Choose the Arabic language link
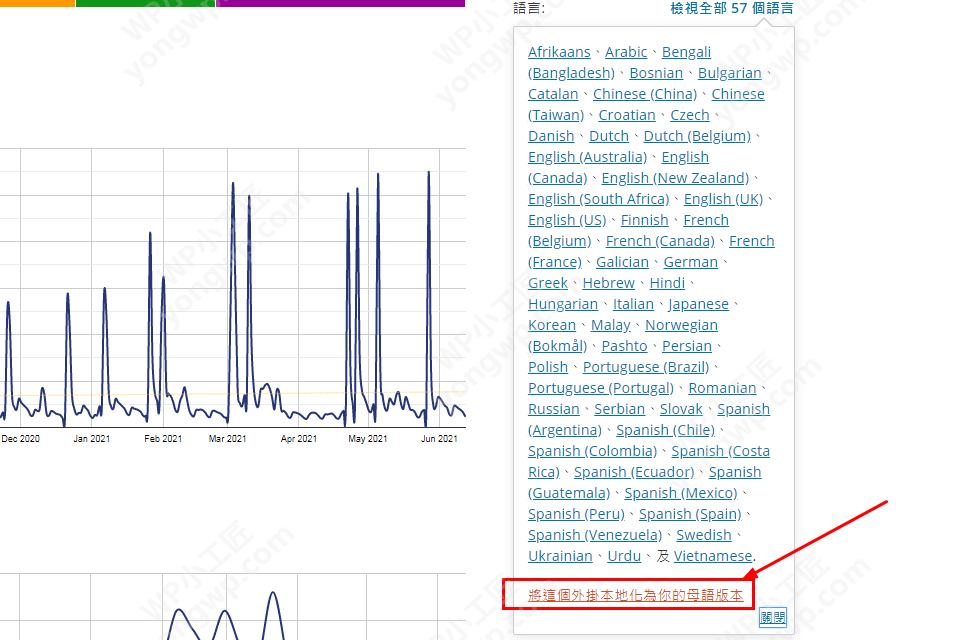This screenshot has height=640, width=956. click(x=626, y=52)
